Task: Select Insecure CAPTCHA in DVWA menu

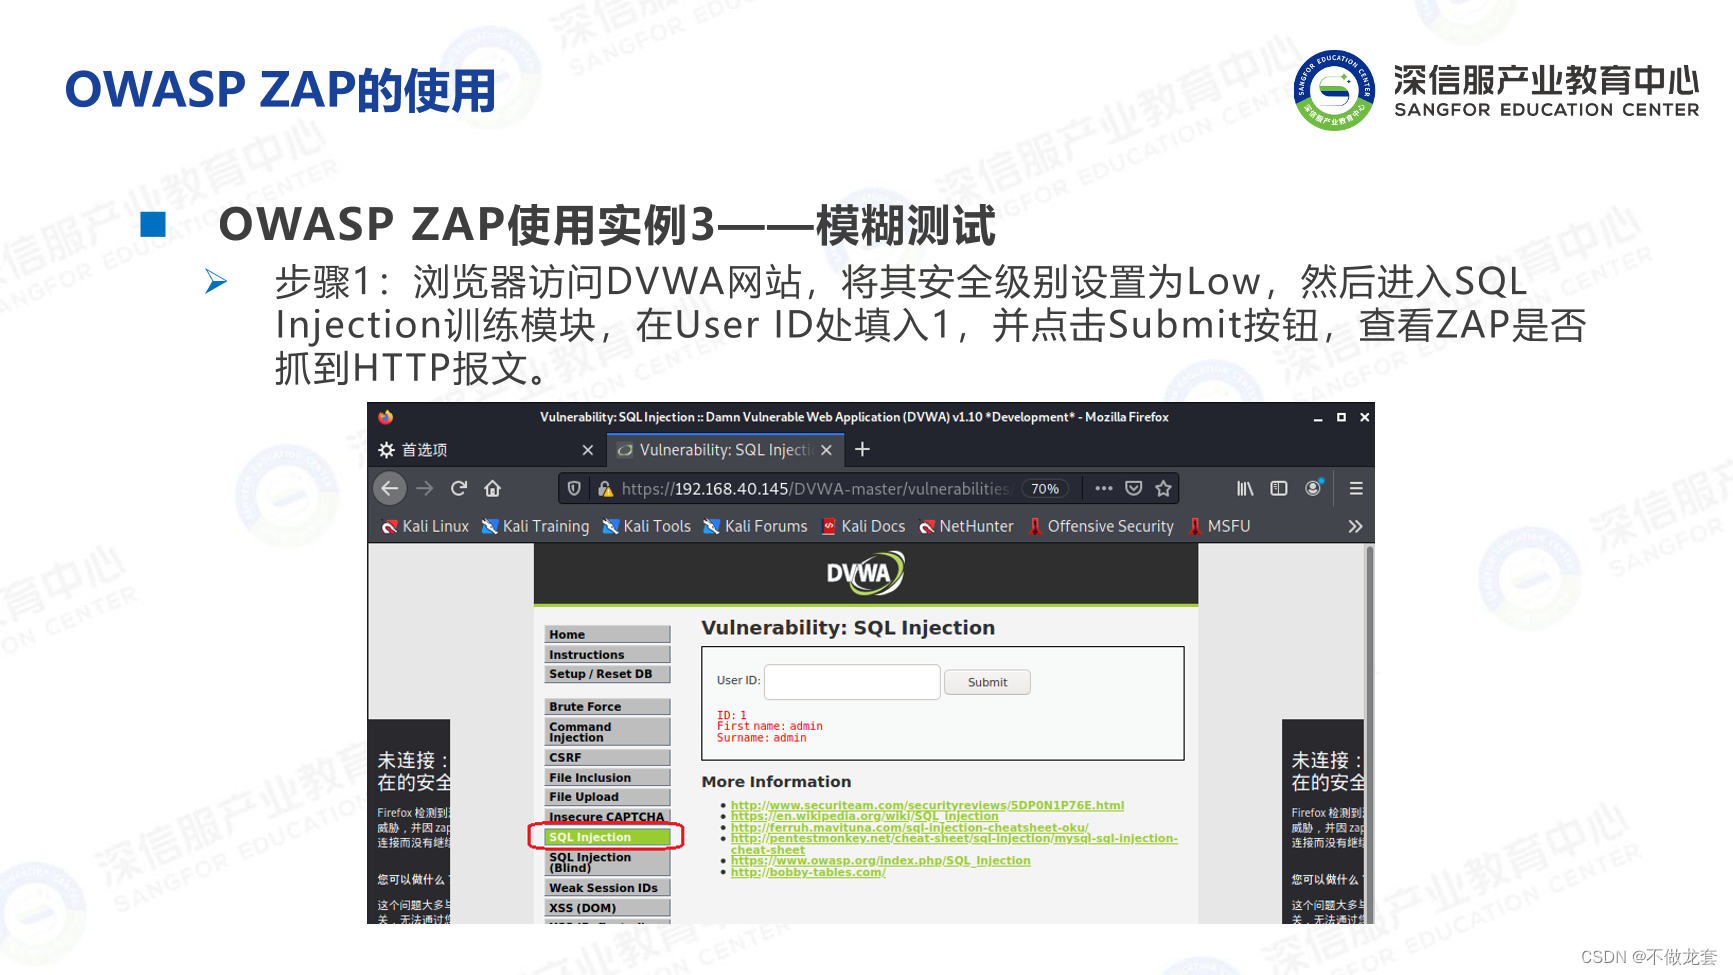Action: tap(607, 817)
